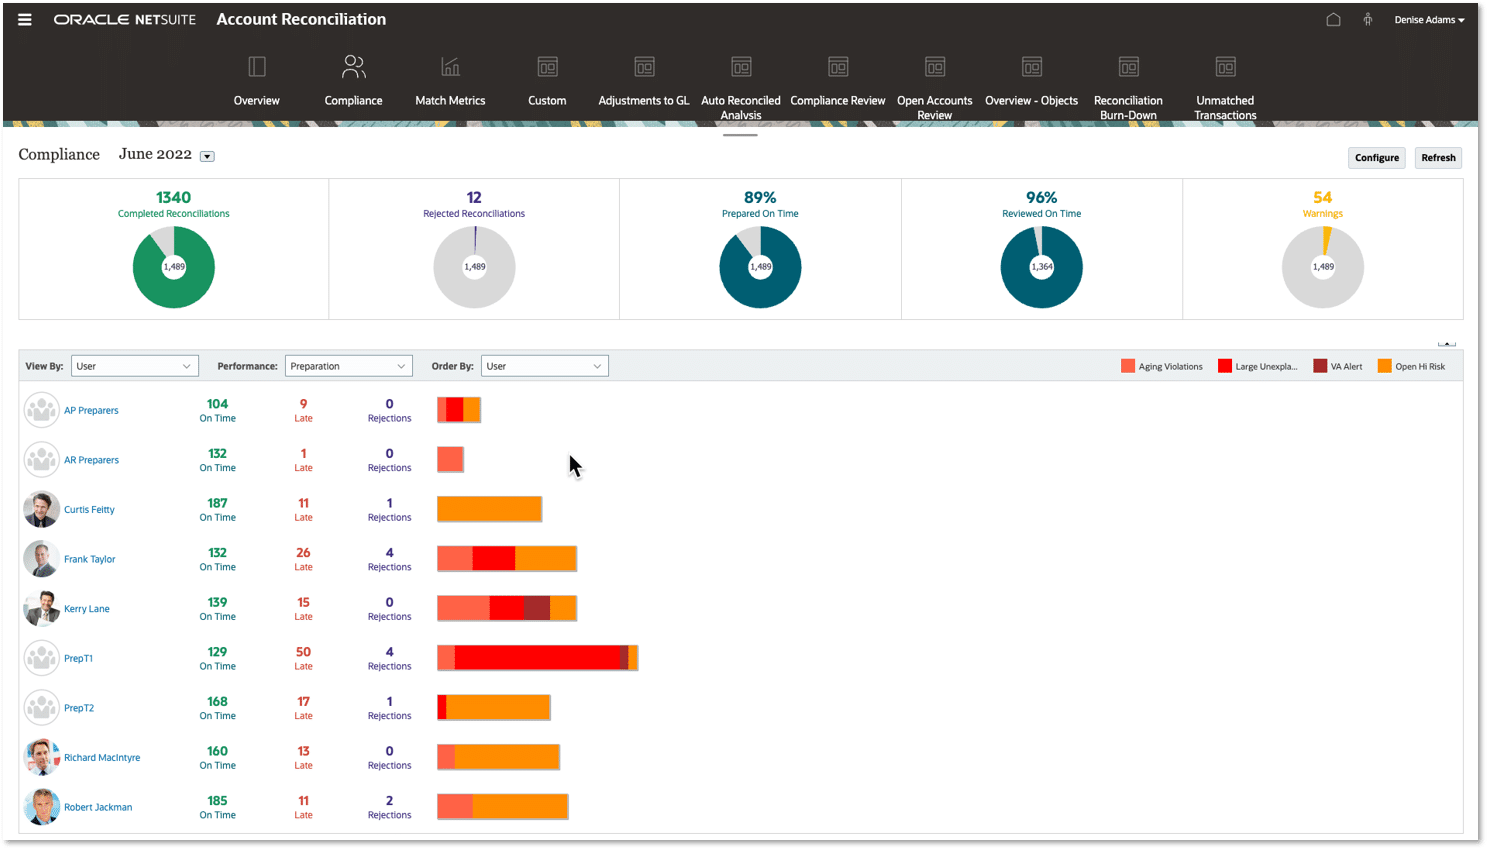
Task: Open the View By dropdown
Action: [x=134, y=366]
